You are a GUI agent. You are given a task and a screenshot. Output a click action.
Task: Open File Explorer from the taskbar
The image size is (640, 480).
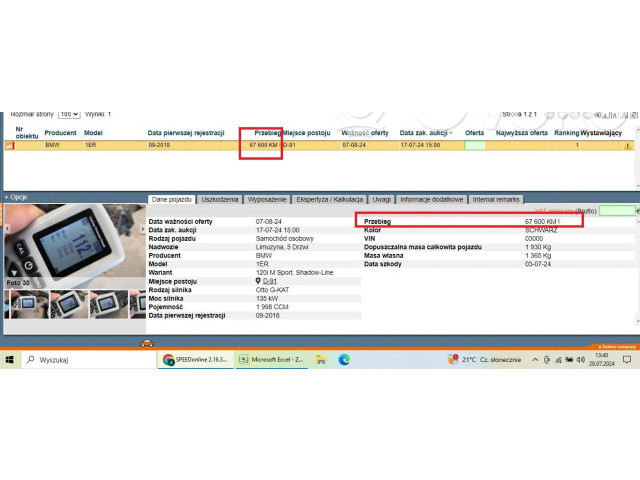click(x=321, y=359)
